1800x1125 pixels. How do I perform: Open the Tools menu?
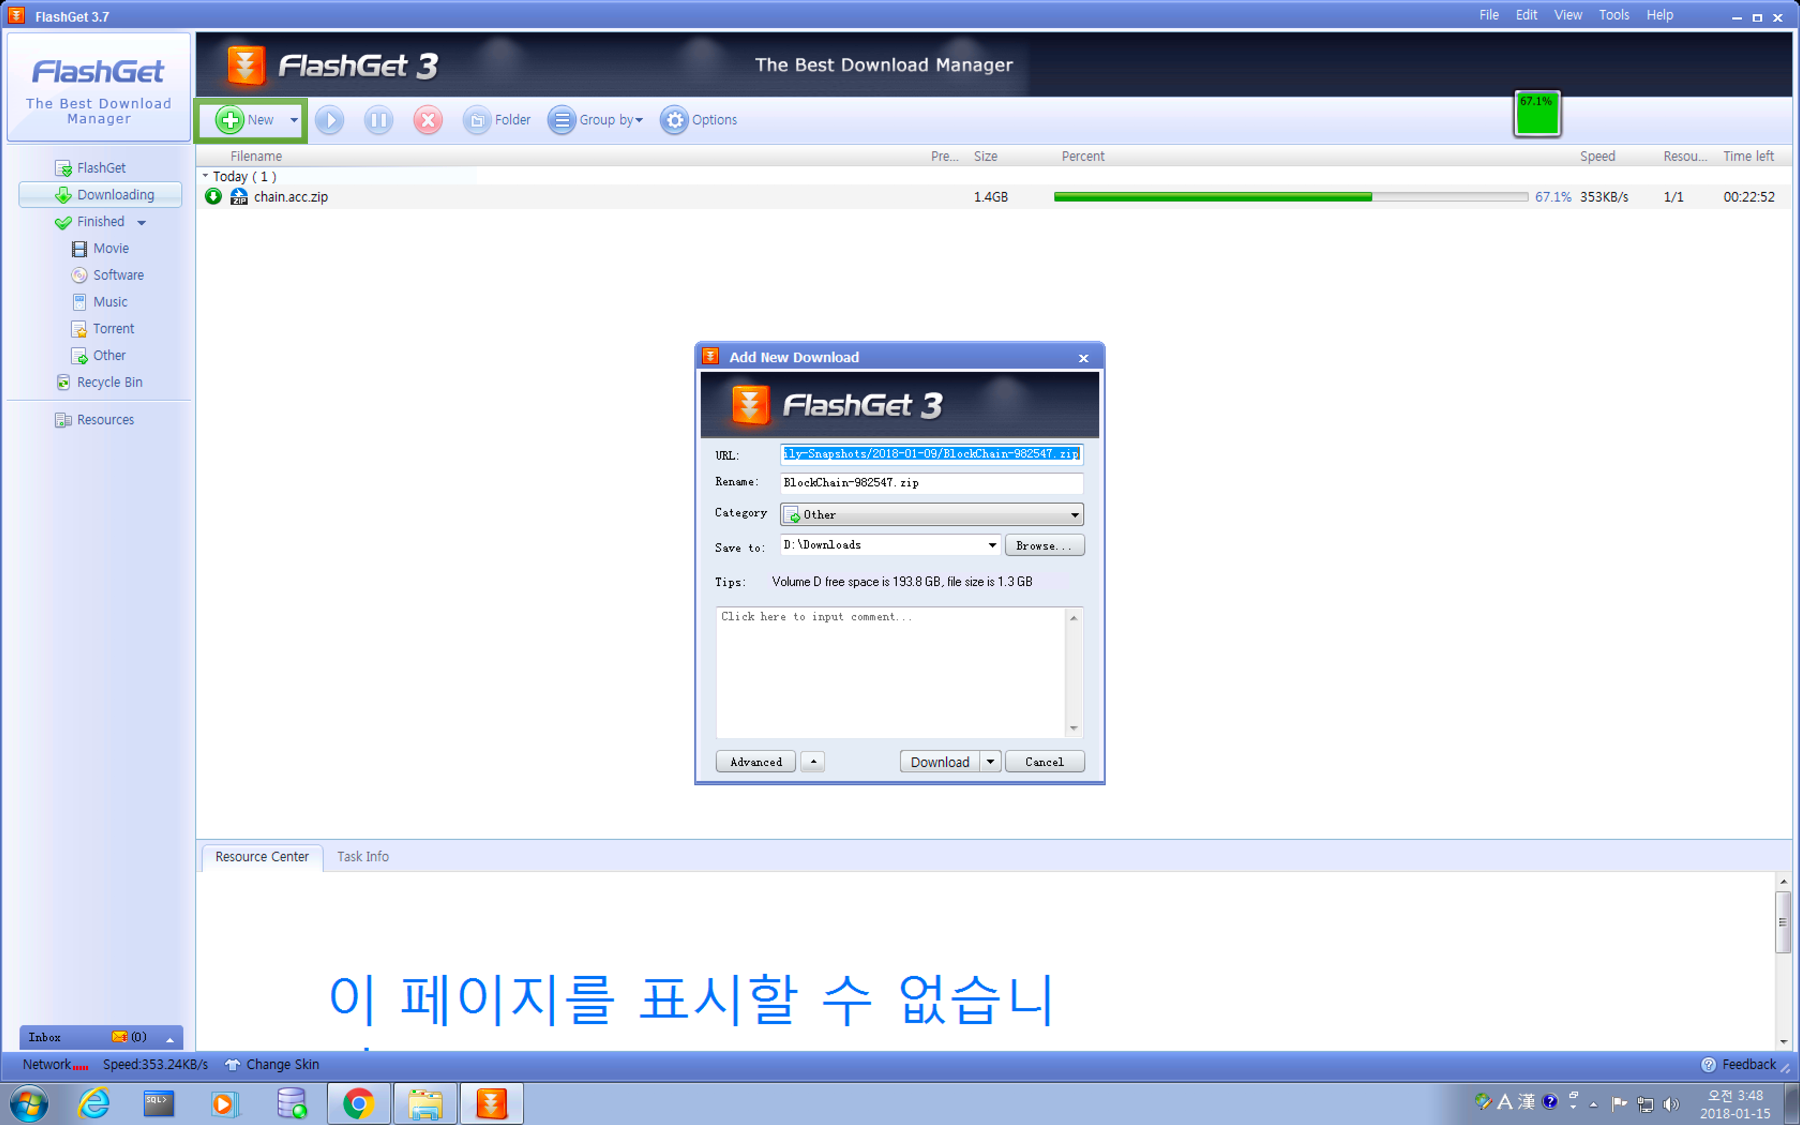pos(1613,15)
